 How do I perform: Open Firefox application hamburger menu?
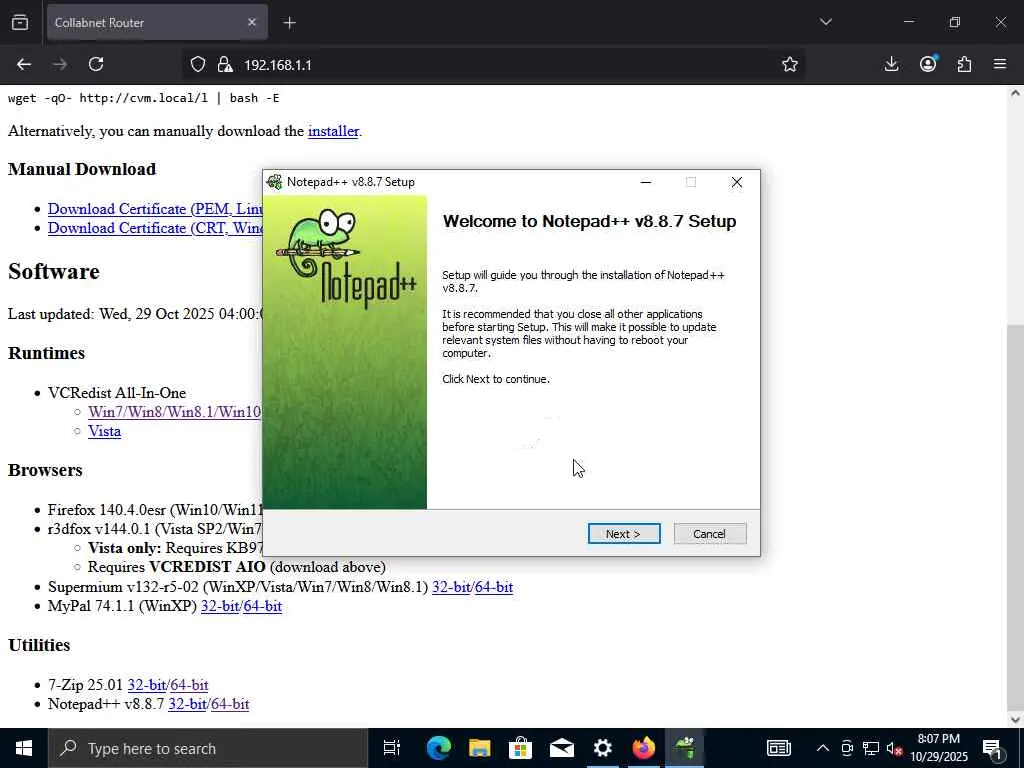click(x=1000, y=64)
